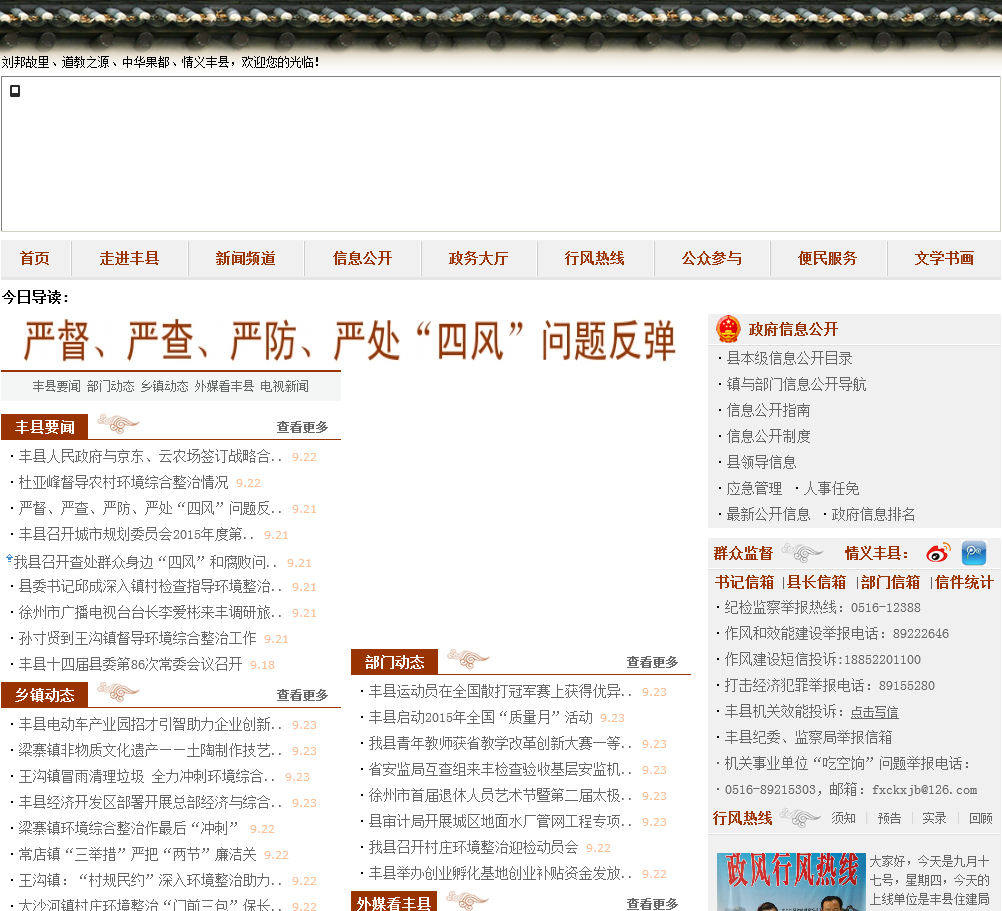This screenshot has height=911, width=1002.
Task: Switch to the 乡镇动态 sub-tab under the headline
Action: 164,386
